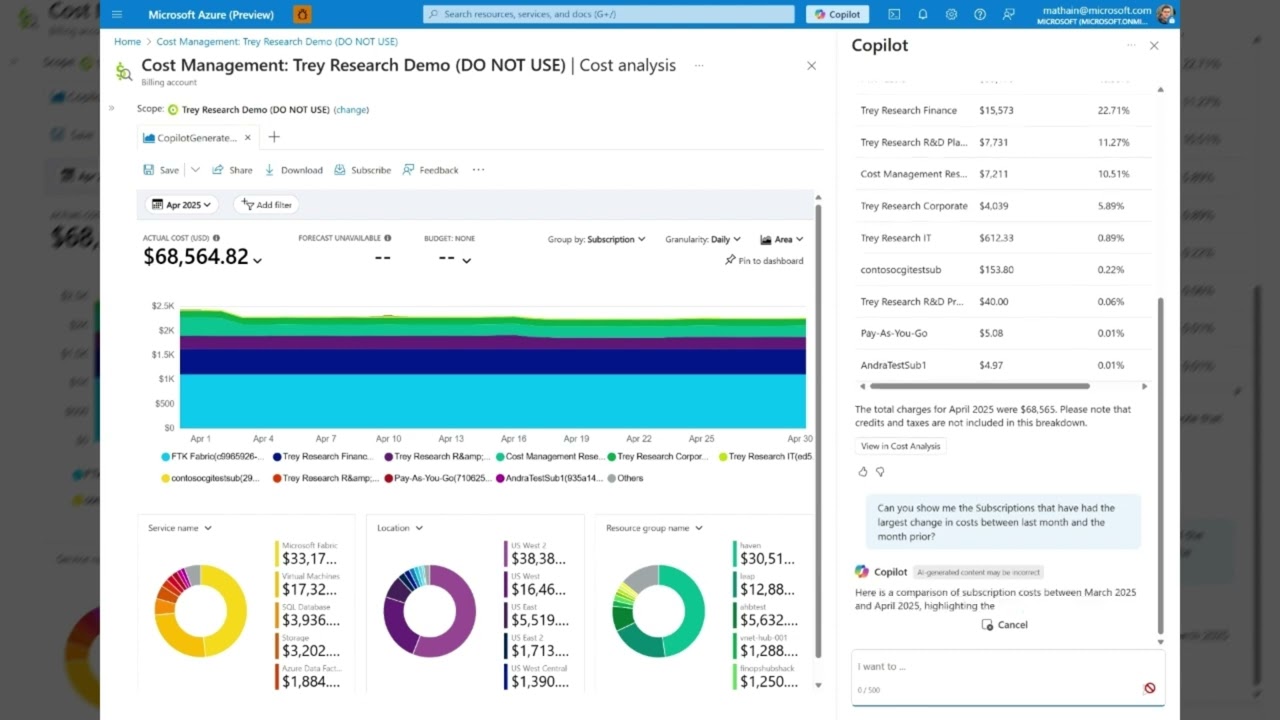Open the Save dropdown arrow

[195, 170]
